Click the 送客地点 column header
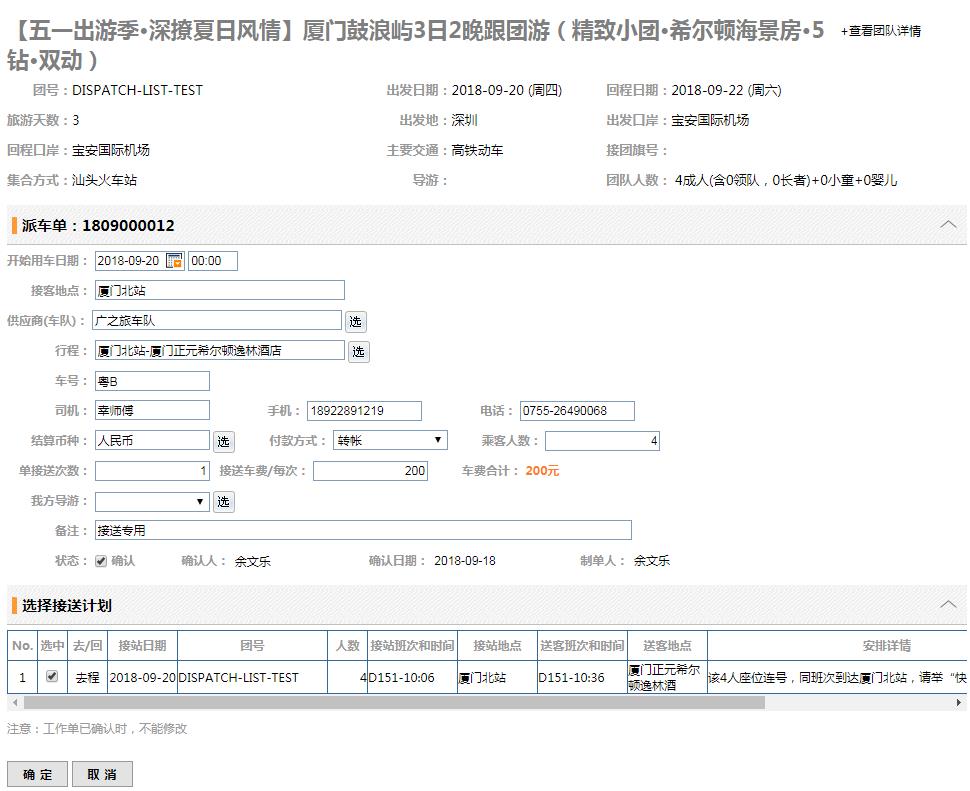The width and height of the screenshot is (970, 791). click(667, 646)
